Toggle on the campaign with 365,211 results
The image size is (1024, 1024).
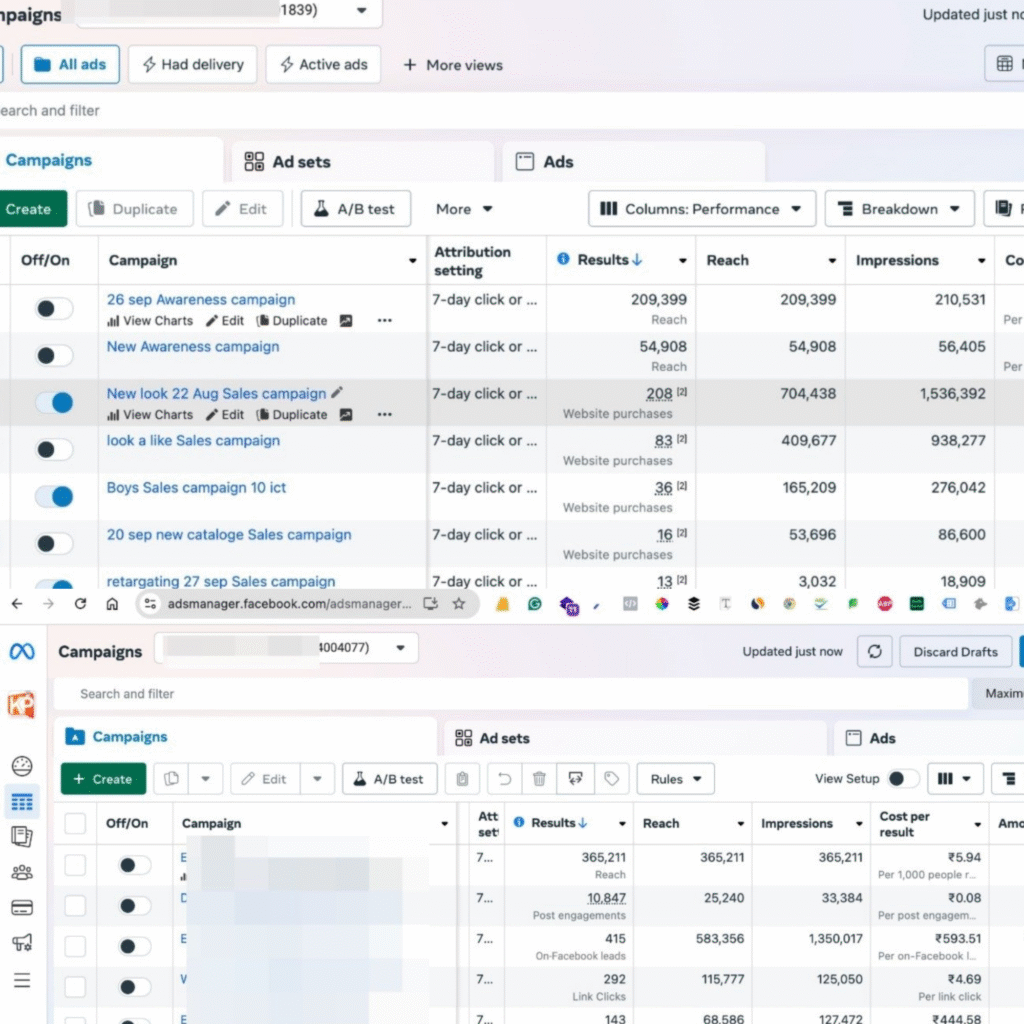[135, 865]
